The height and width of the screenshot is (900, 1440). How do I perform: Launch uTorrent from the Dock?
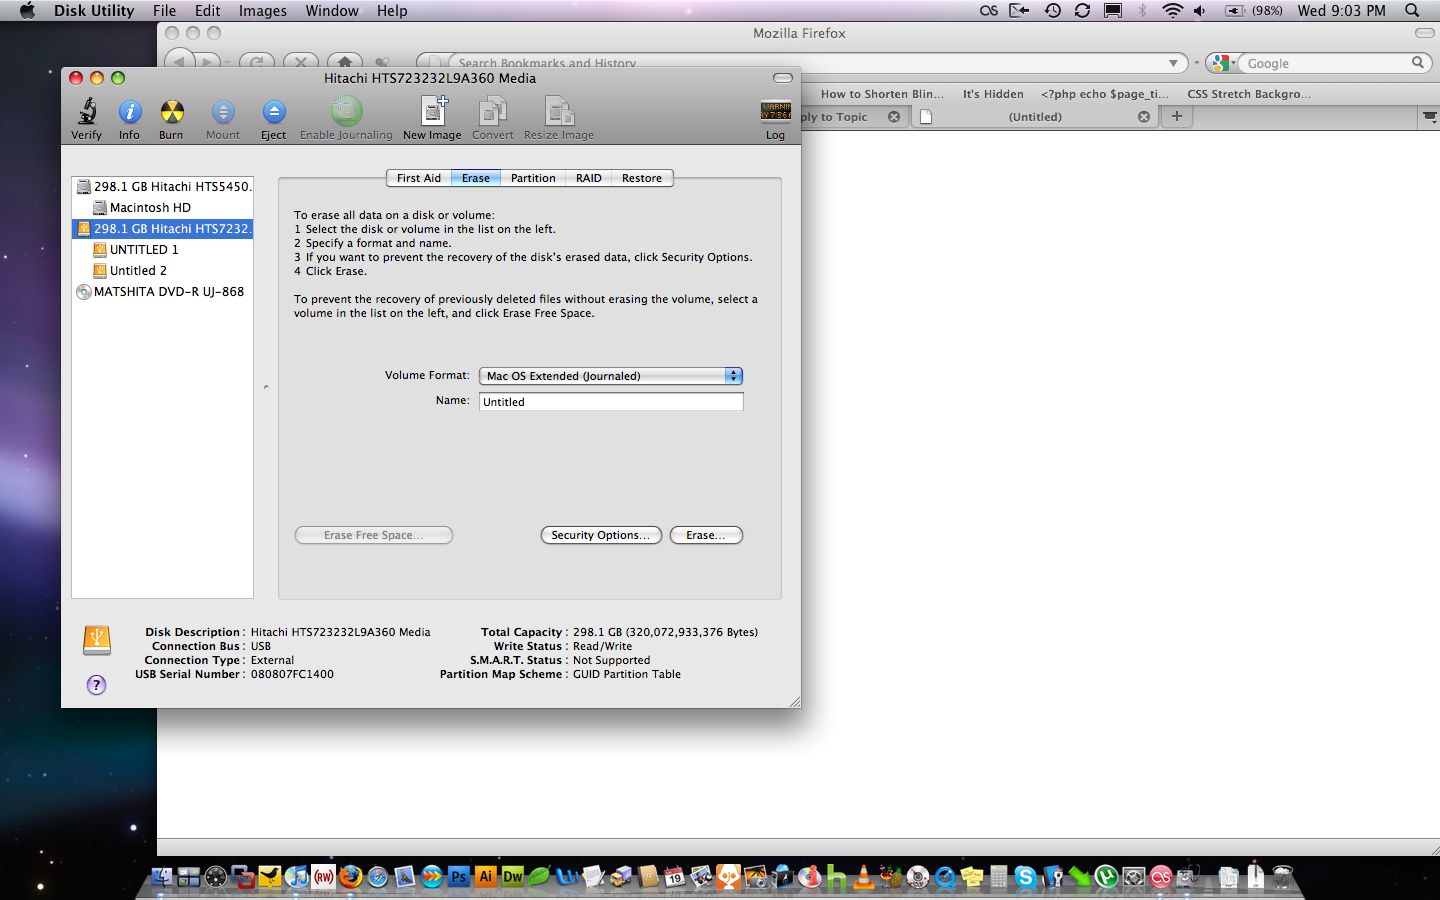[1106, 877]
